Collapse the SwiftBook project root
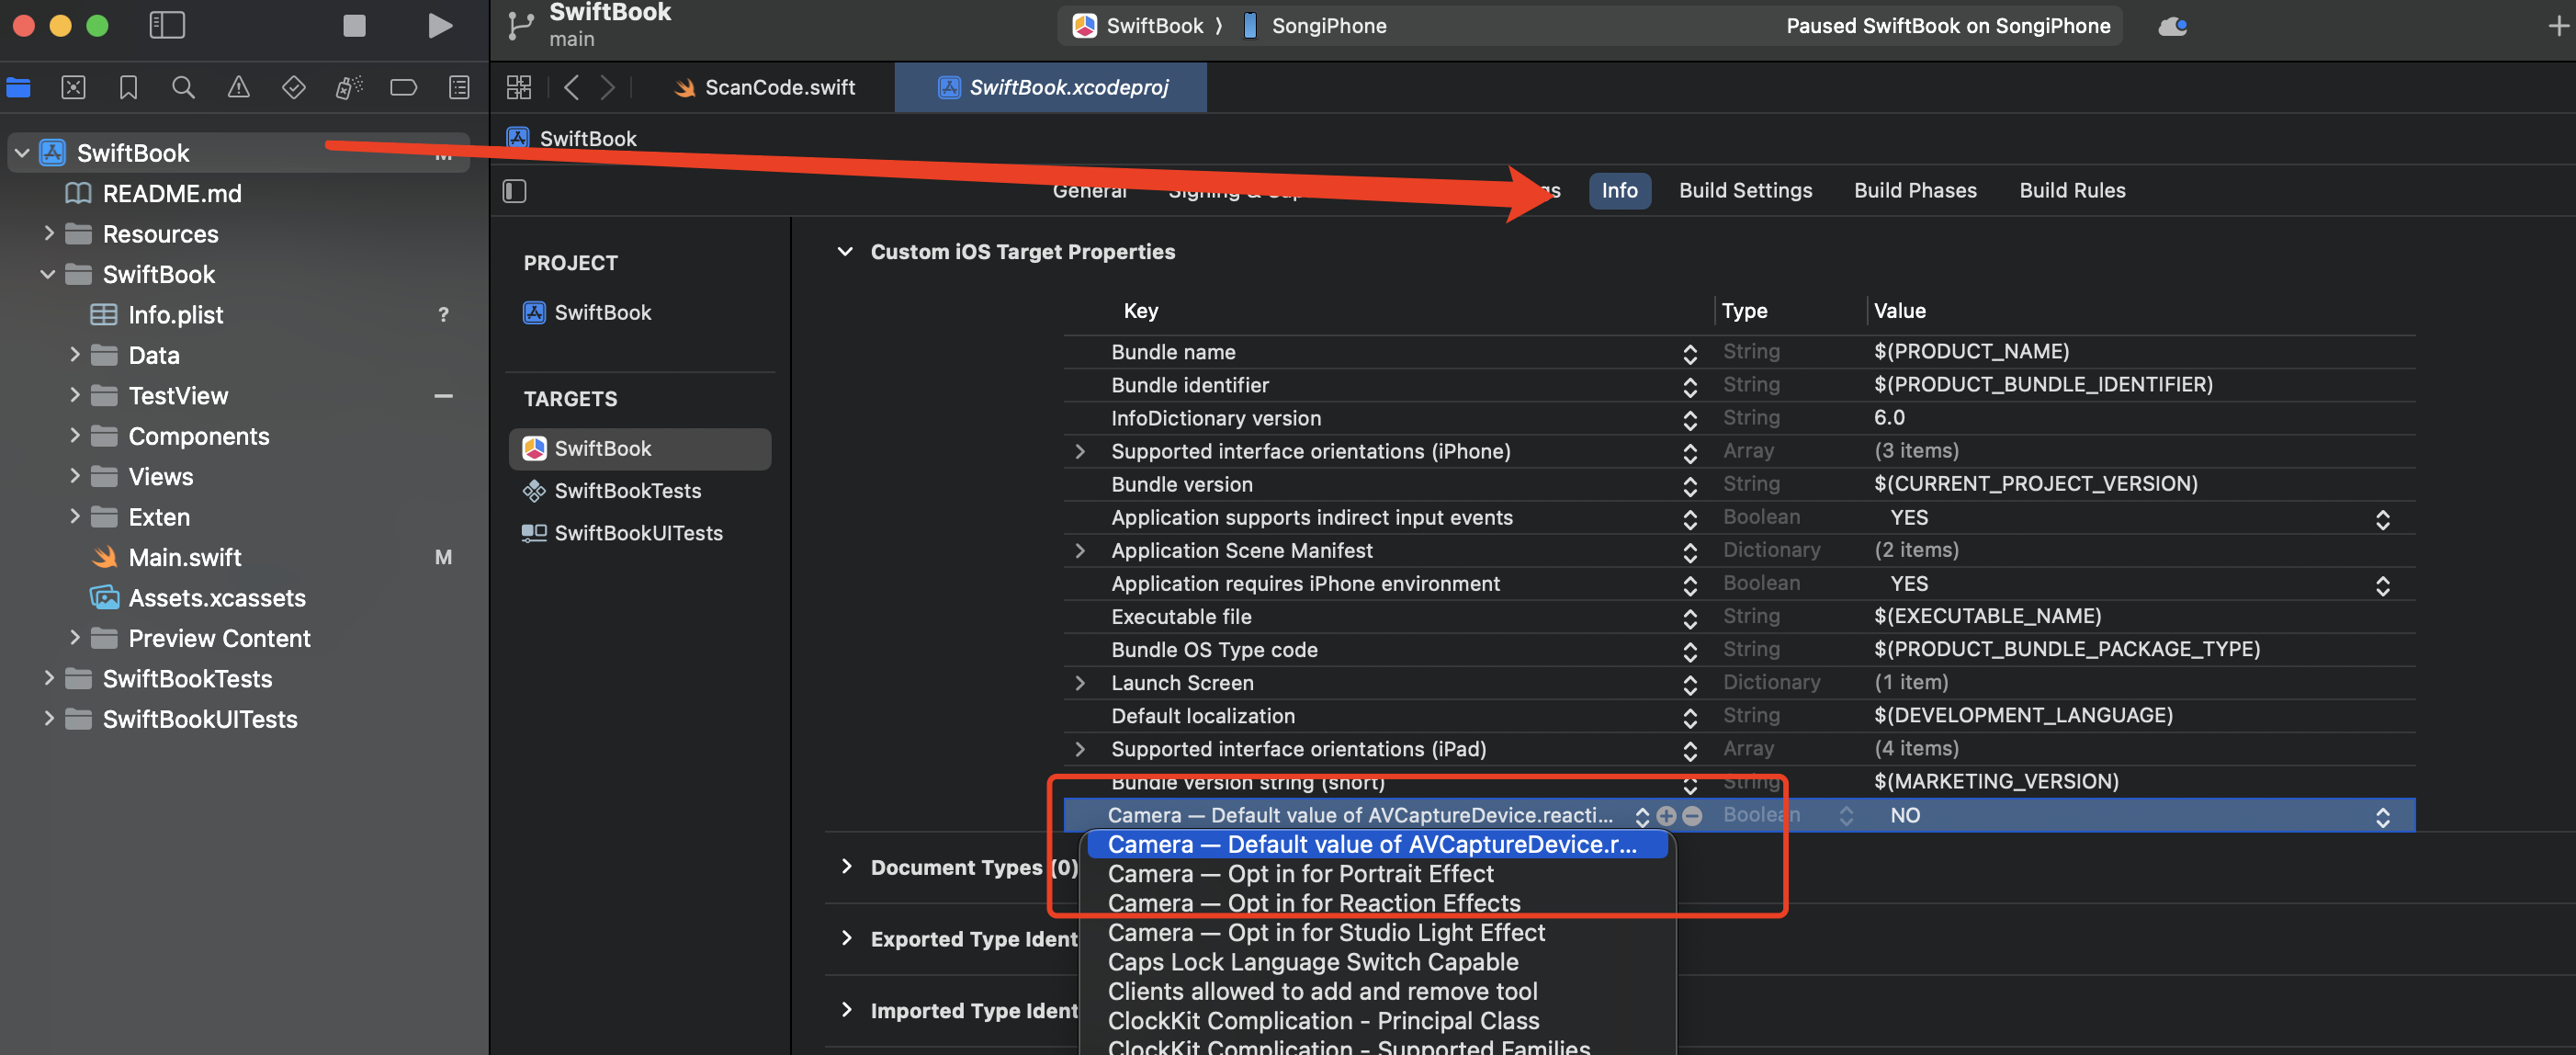The height and width of the screenshot is (1055, 2576). (x=22, y=153)
